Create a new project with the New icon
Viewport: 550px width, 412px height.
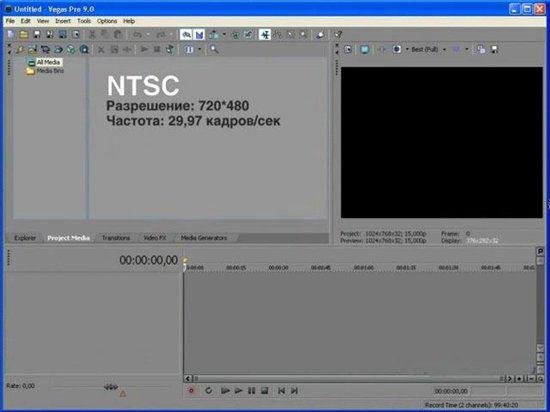(11, 34)
